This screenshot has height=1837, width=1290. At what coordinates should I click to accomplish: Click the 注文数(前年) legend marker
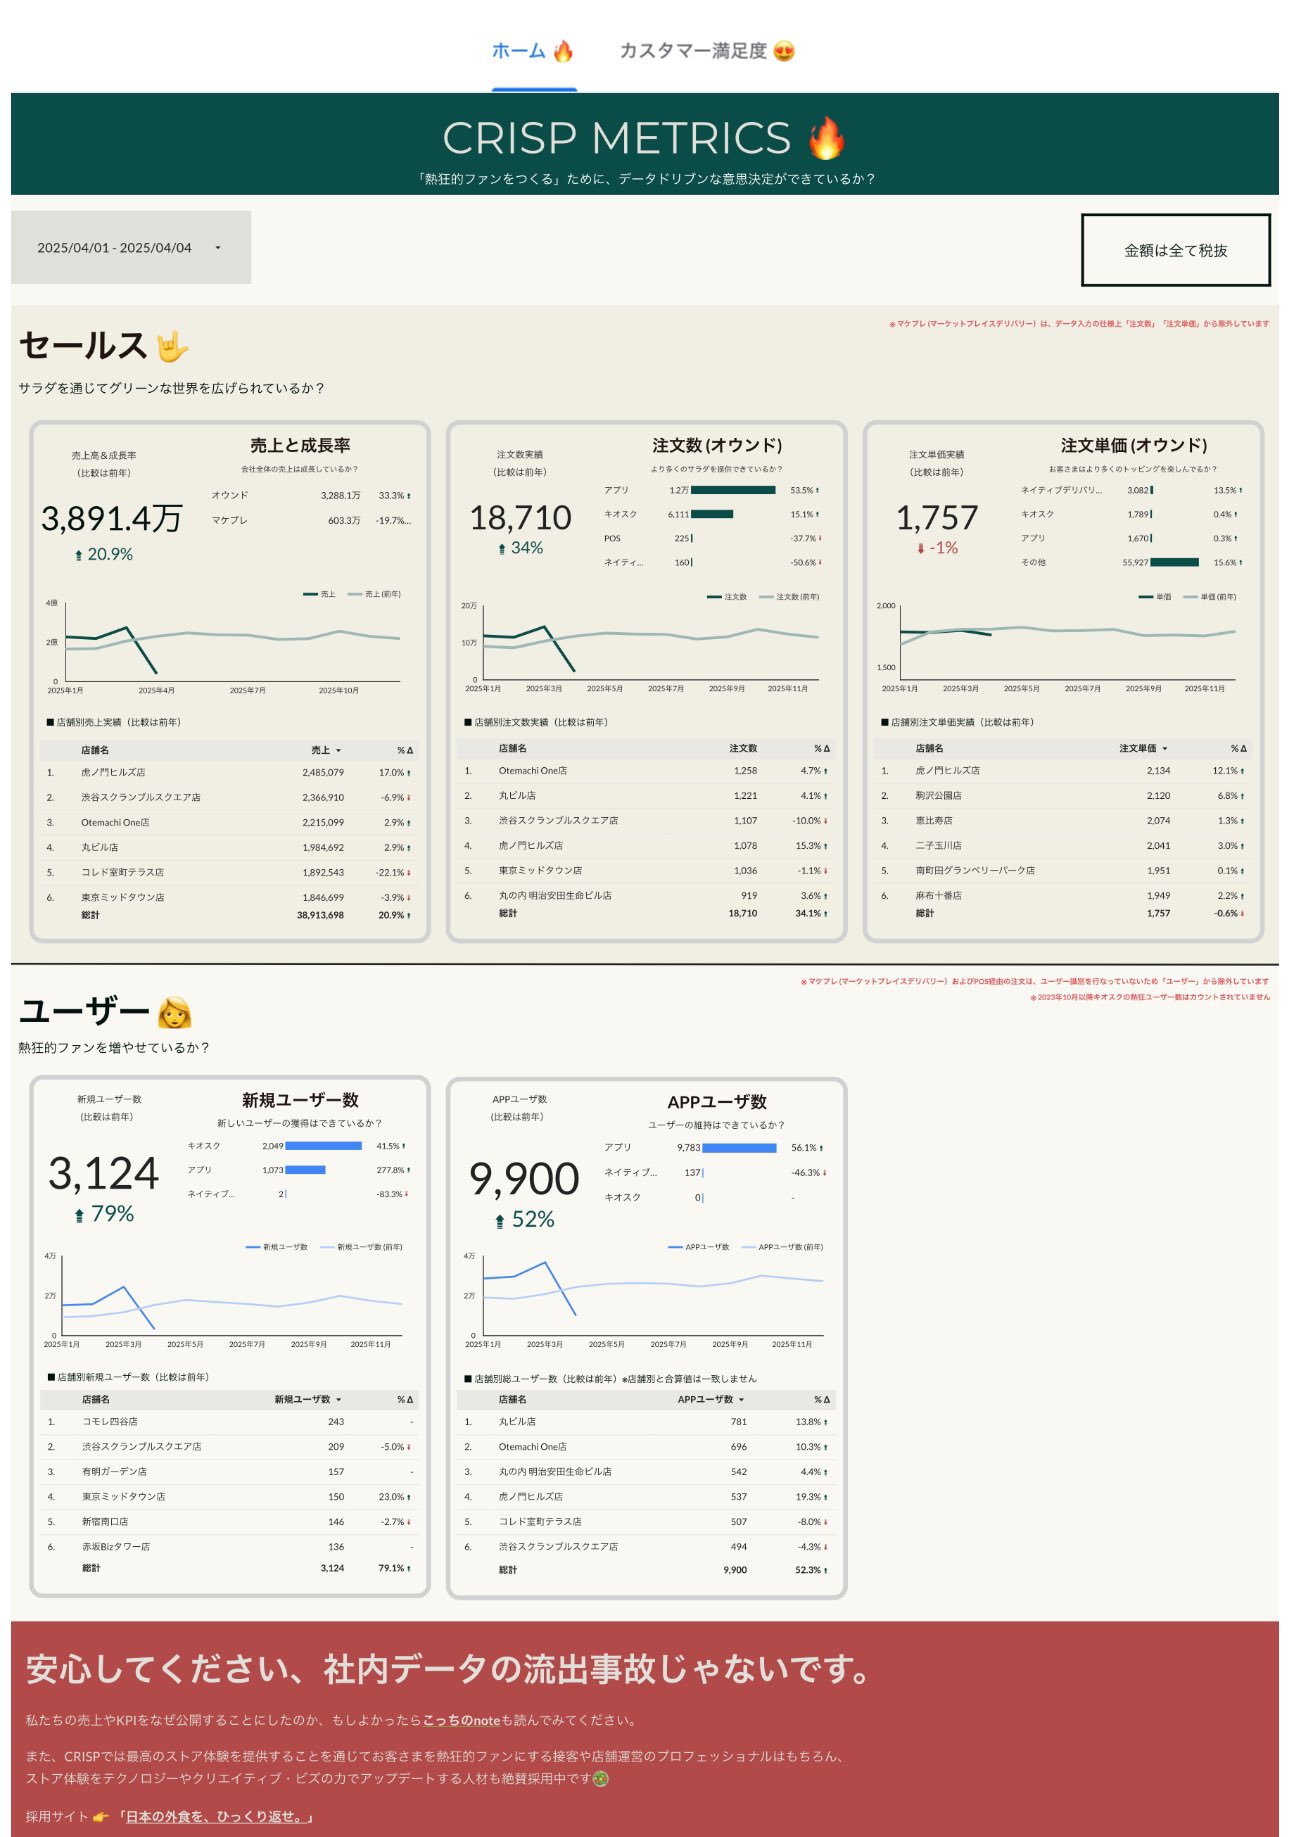point(767,597)
